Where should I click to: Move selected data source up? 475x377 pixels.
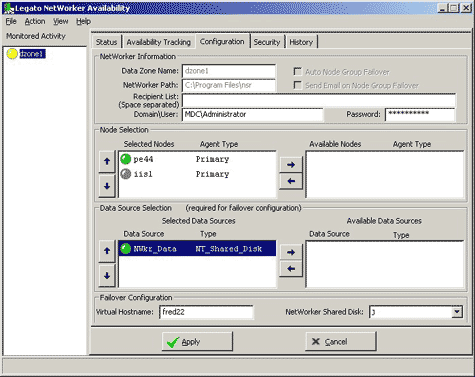[x=107, y=251]
